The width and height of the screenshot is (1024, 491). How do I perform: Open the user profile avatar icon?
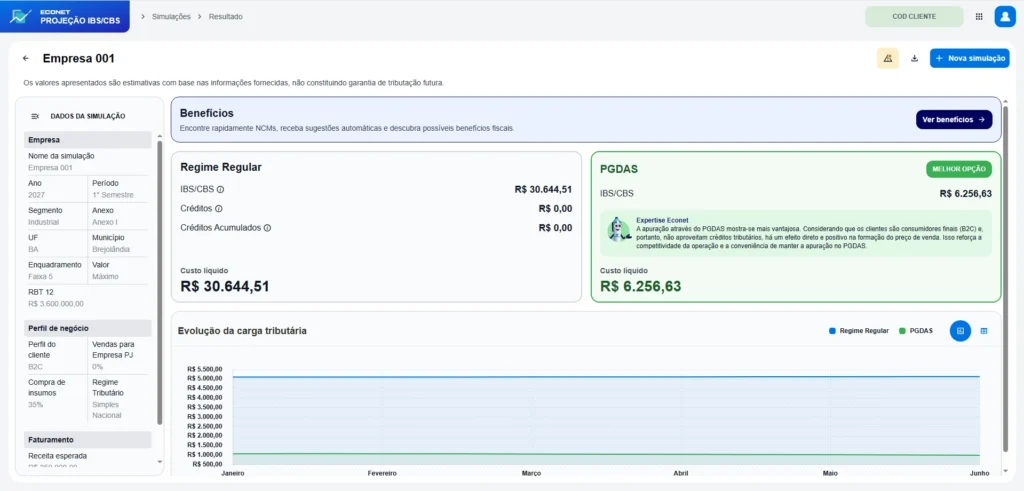[1004, 16]
